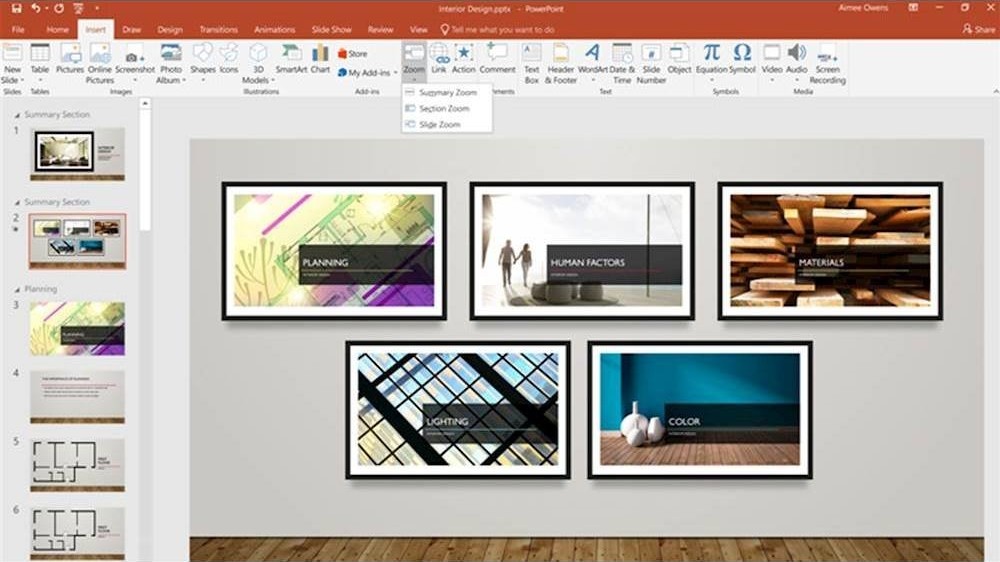Add a WordArt text object
The width and height of the screenshot is (1000, 562).
point(592,63)
